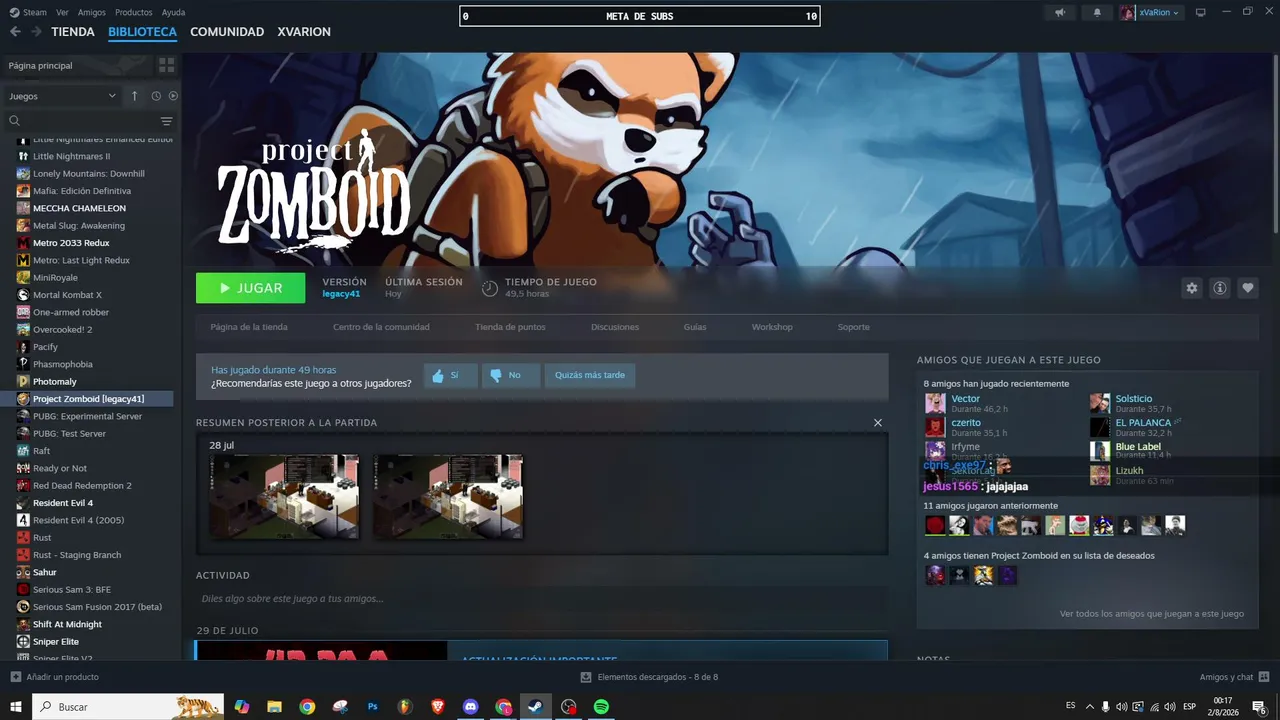Select Phasmophobia in the game list
Viewport: 1280px width, 720px height.
pos(63,364)
